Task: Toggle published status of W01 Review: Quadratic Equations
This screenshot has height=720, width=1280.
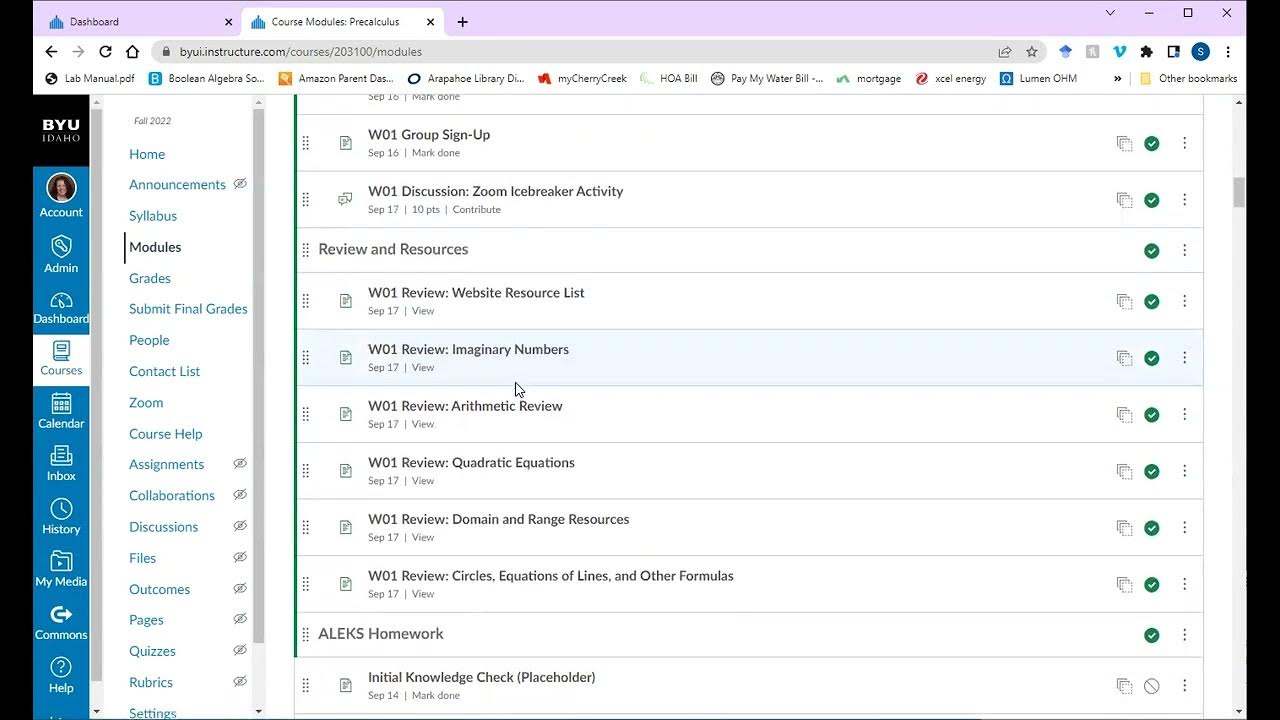Action: pos(1152,471)
